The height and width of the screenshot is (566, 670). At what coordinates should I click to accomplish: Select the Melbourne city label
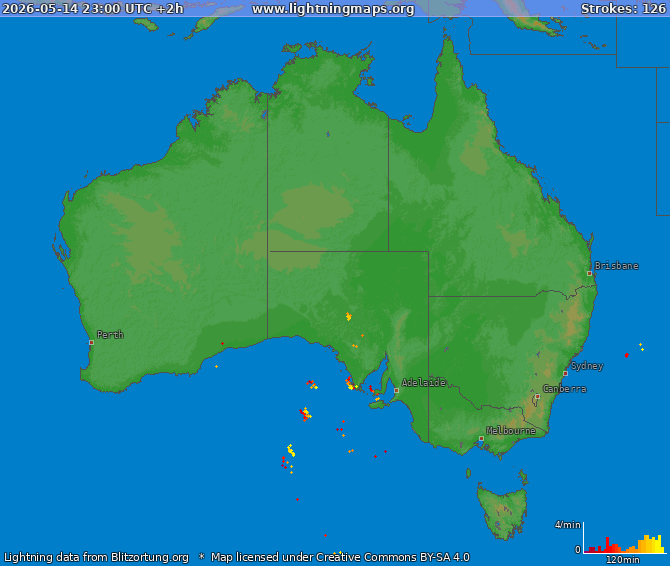511,431
